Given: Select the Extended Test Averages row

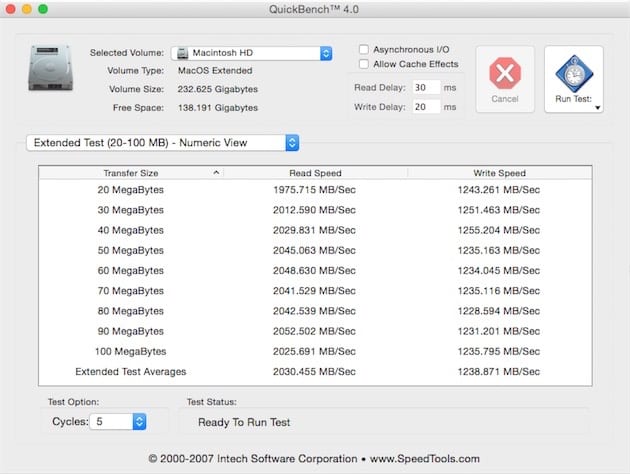Looking at the screenshot, I should 315,372.
